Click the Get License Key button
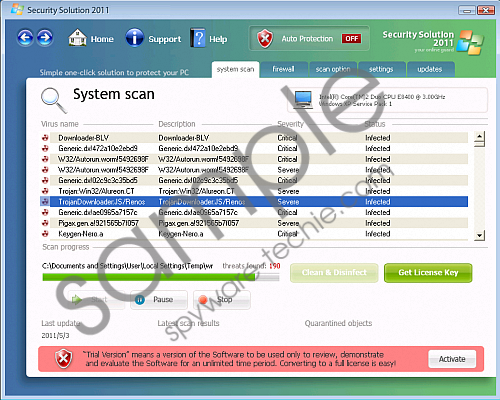 [x=428, y=273]
